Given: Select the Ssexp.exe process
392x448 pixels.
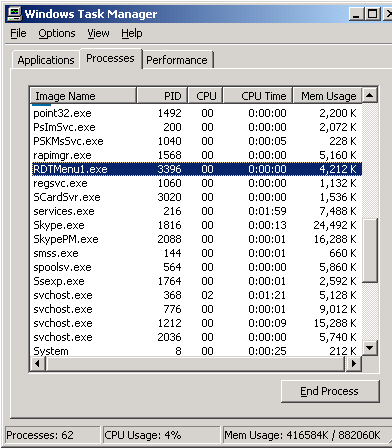Looking at the screenshot, I should pos(196,281).
